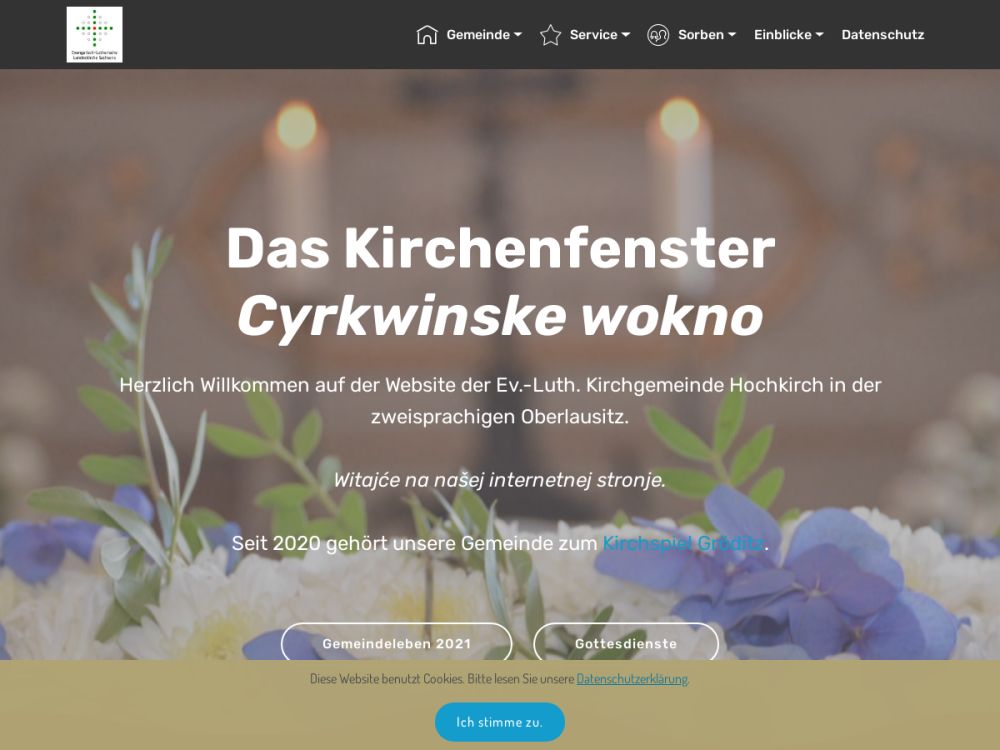Click the Gottesdienste button
1000x750 pixels.
pos(626,643)
